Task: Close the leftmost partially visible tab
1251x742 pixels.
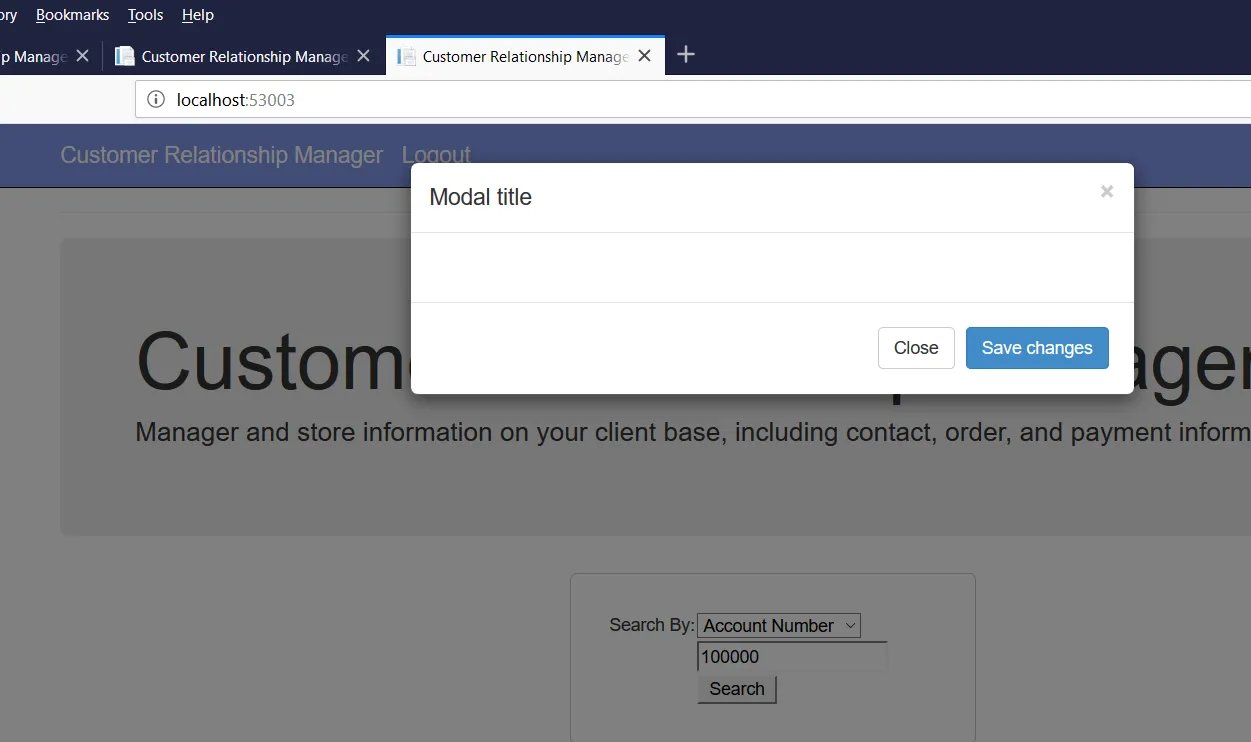Action: point(83,56)
